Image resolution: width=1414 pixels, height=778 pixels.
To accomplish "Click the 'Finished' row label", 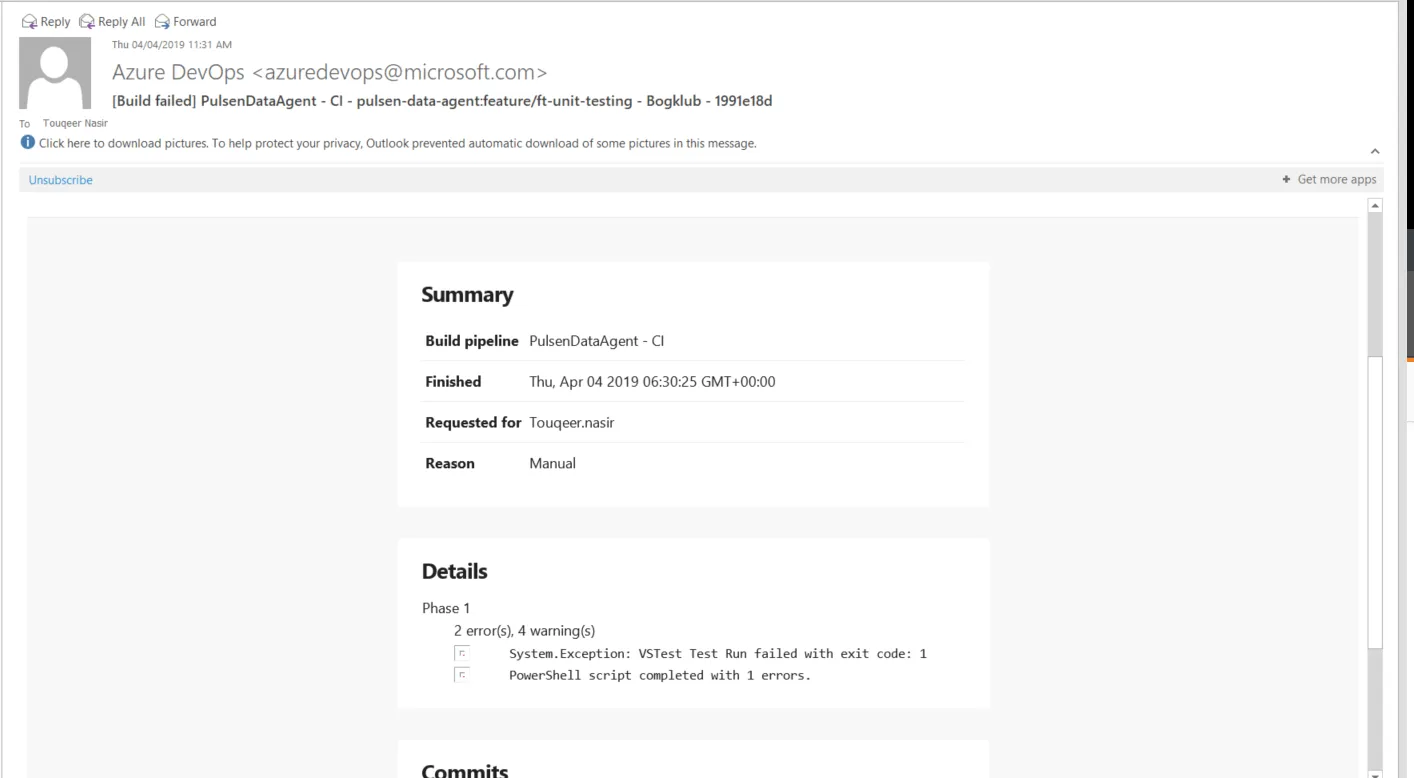I will 453,381.
